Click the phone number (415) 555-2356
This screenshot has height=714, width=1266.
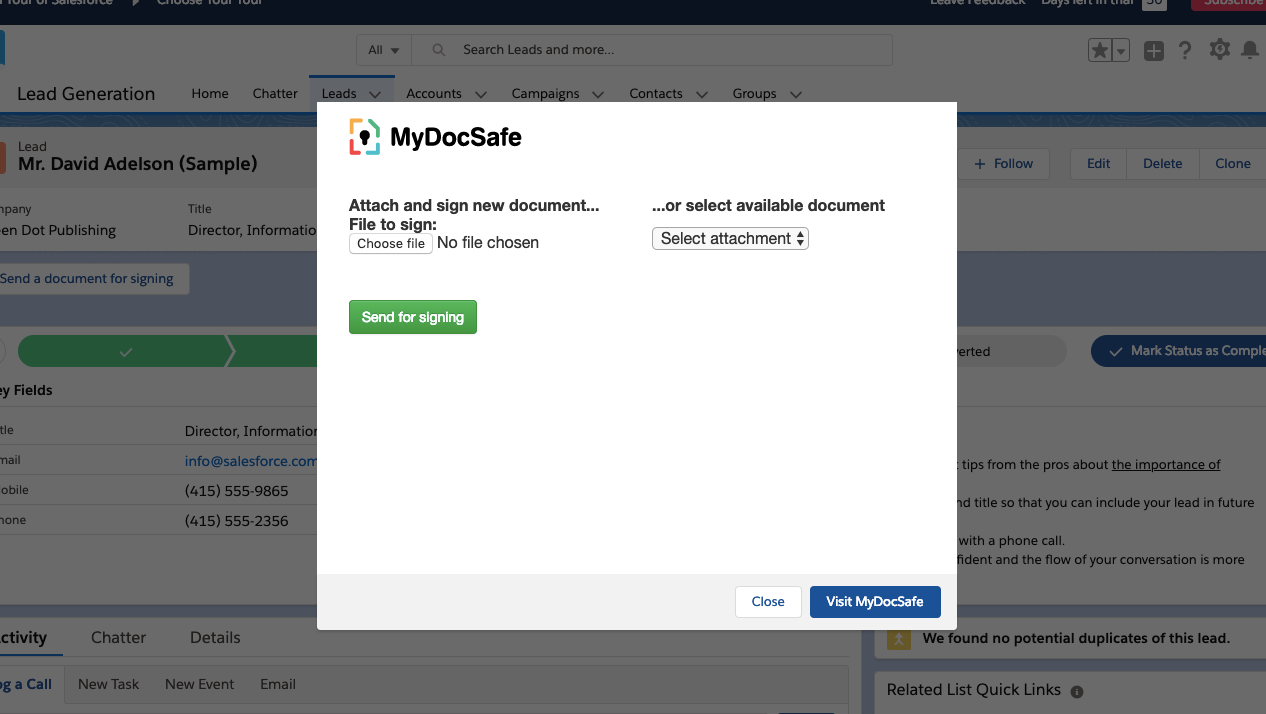tap(237, 520)
